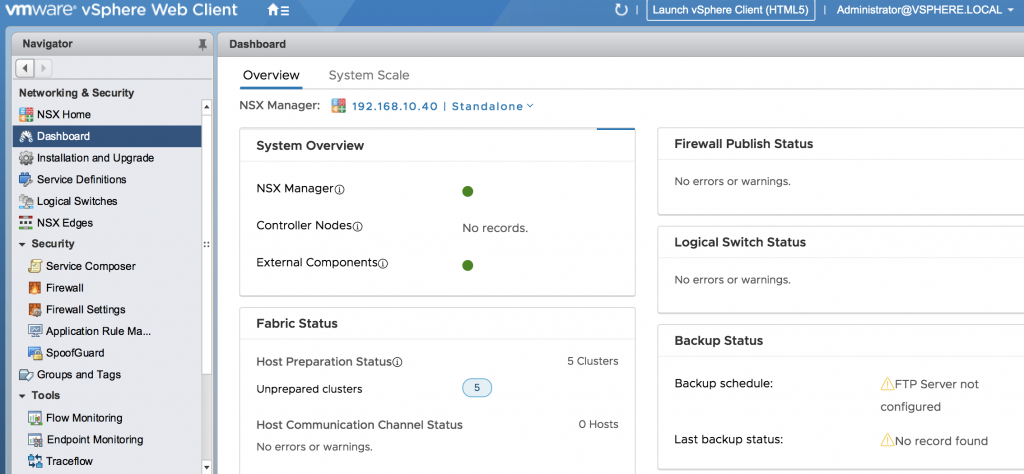Open Logical Switches in Navigator

point(77,201)
